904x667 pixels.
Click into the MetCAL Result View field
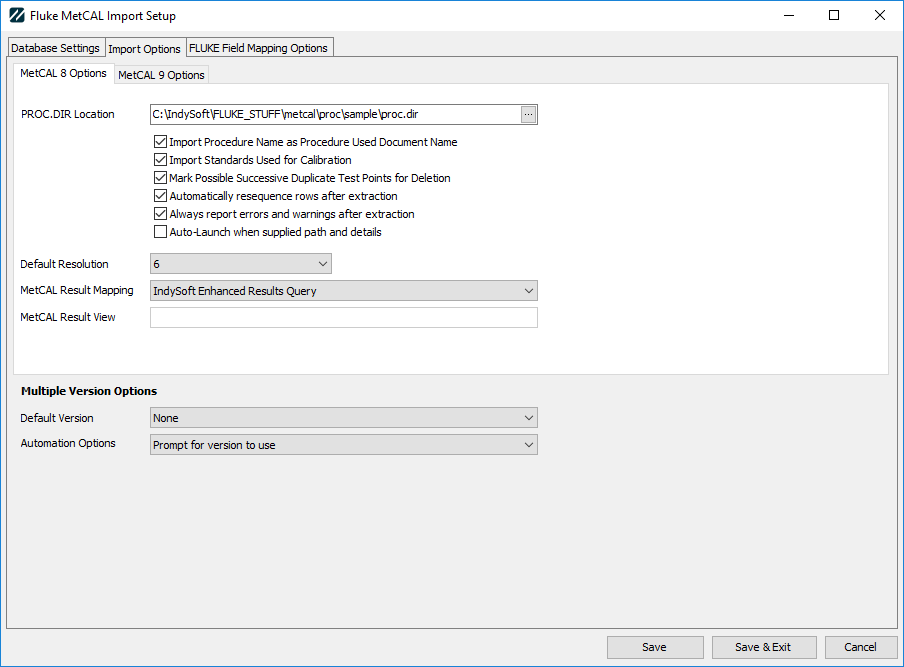[343, 318]
